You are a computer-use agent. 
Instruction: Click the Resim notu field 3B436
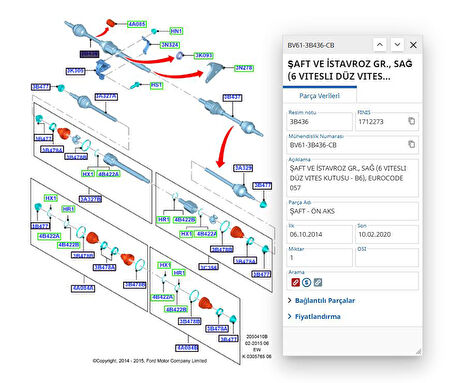320,121
